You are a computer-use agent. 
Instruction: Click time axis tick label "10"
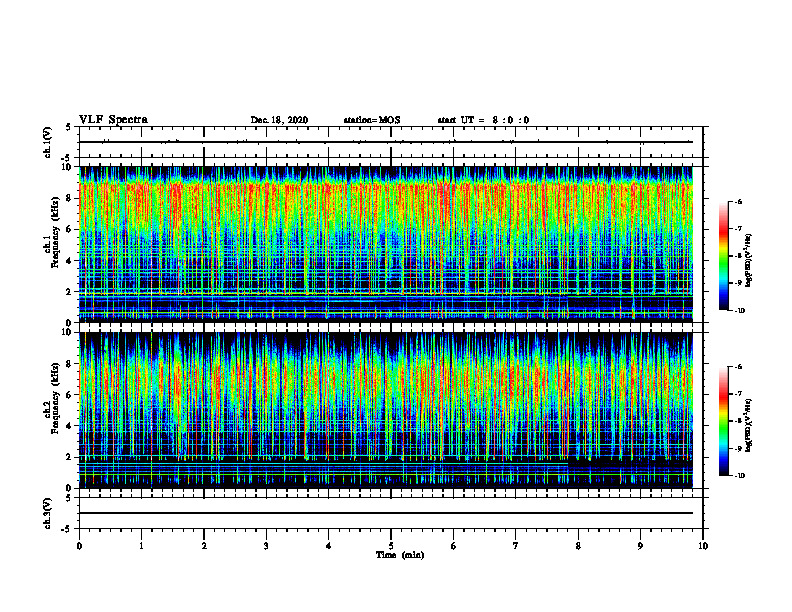[703, 546]
